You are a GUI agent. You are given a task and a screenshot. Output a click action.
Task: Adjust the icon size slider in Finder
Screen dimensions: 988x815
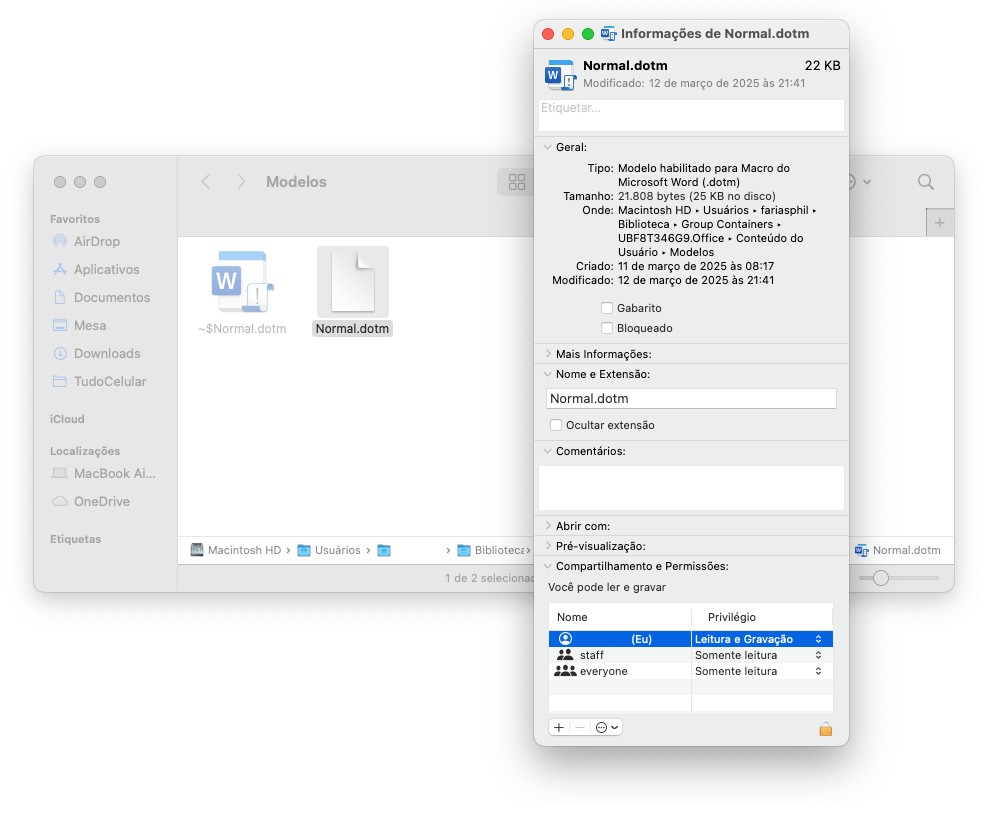881,578
